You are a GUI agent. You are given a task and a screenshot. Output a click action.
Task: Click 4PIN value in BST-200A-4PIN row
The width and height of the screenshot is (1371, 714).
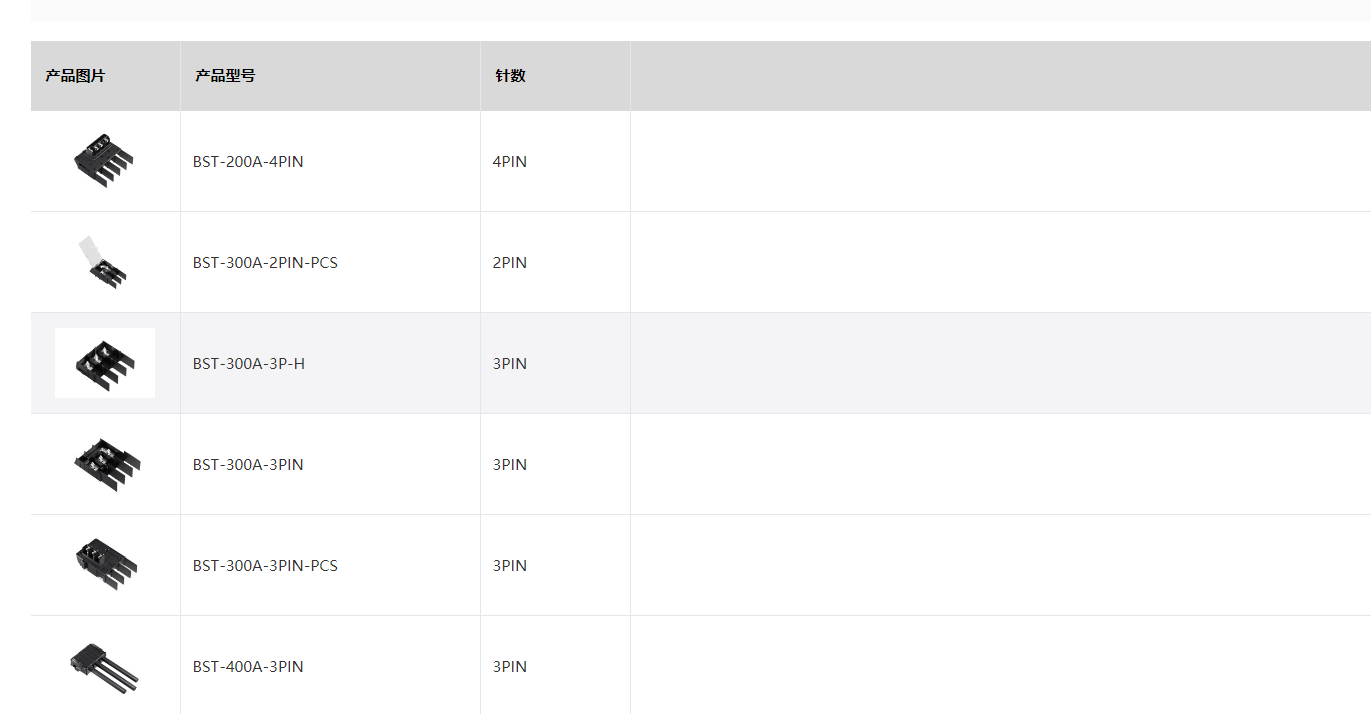(510, 162)
